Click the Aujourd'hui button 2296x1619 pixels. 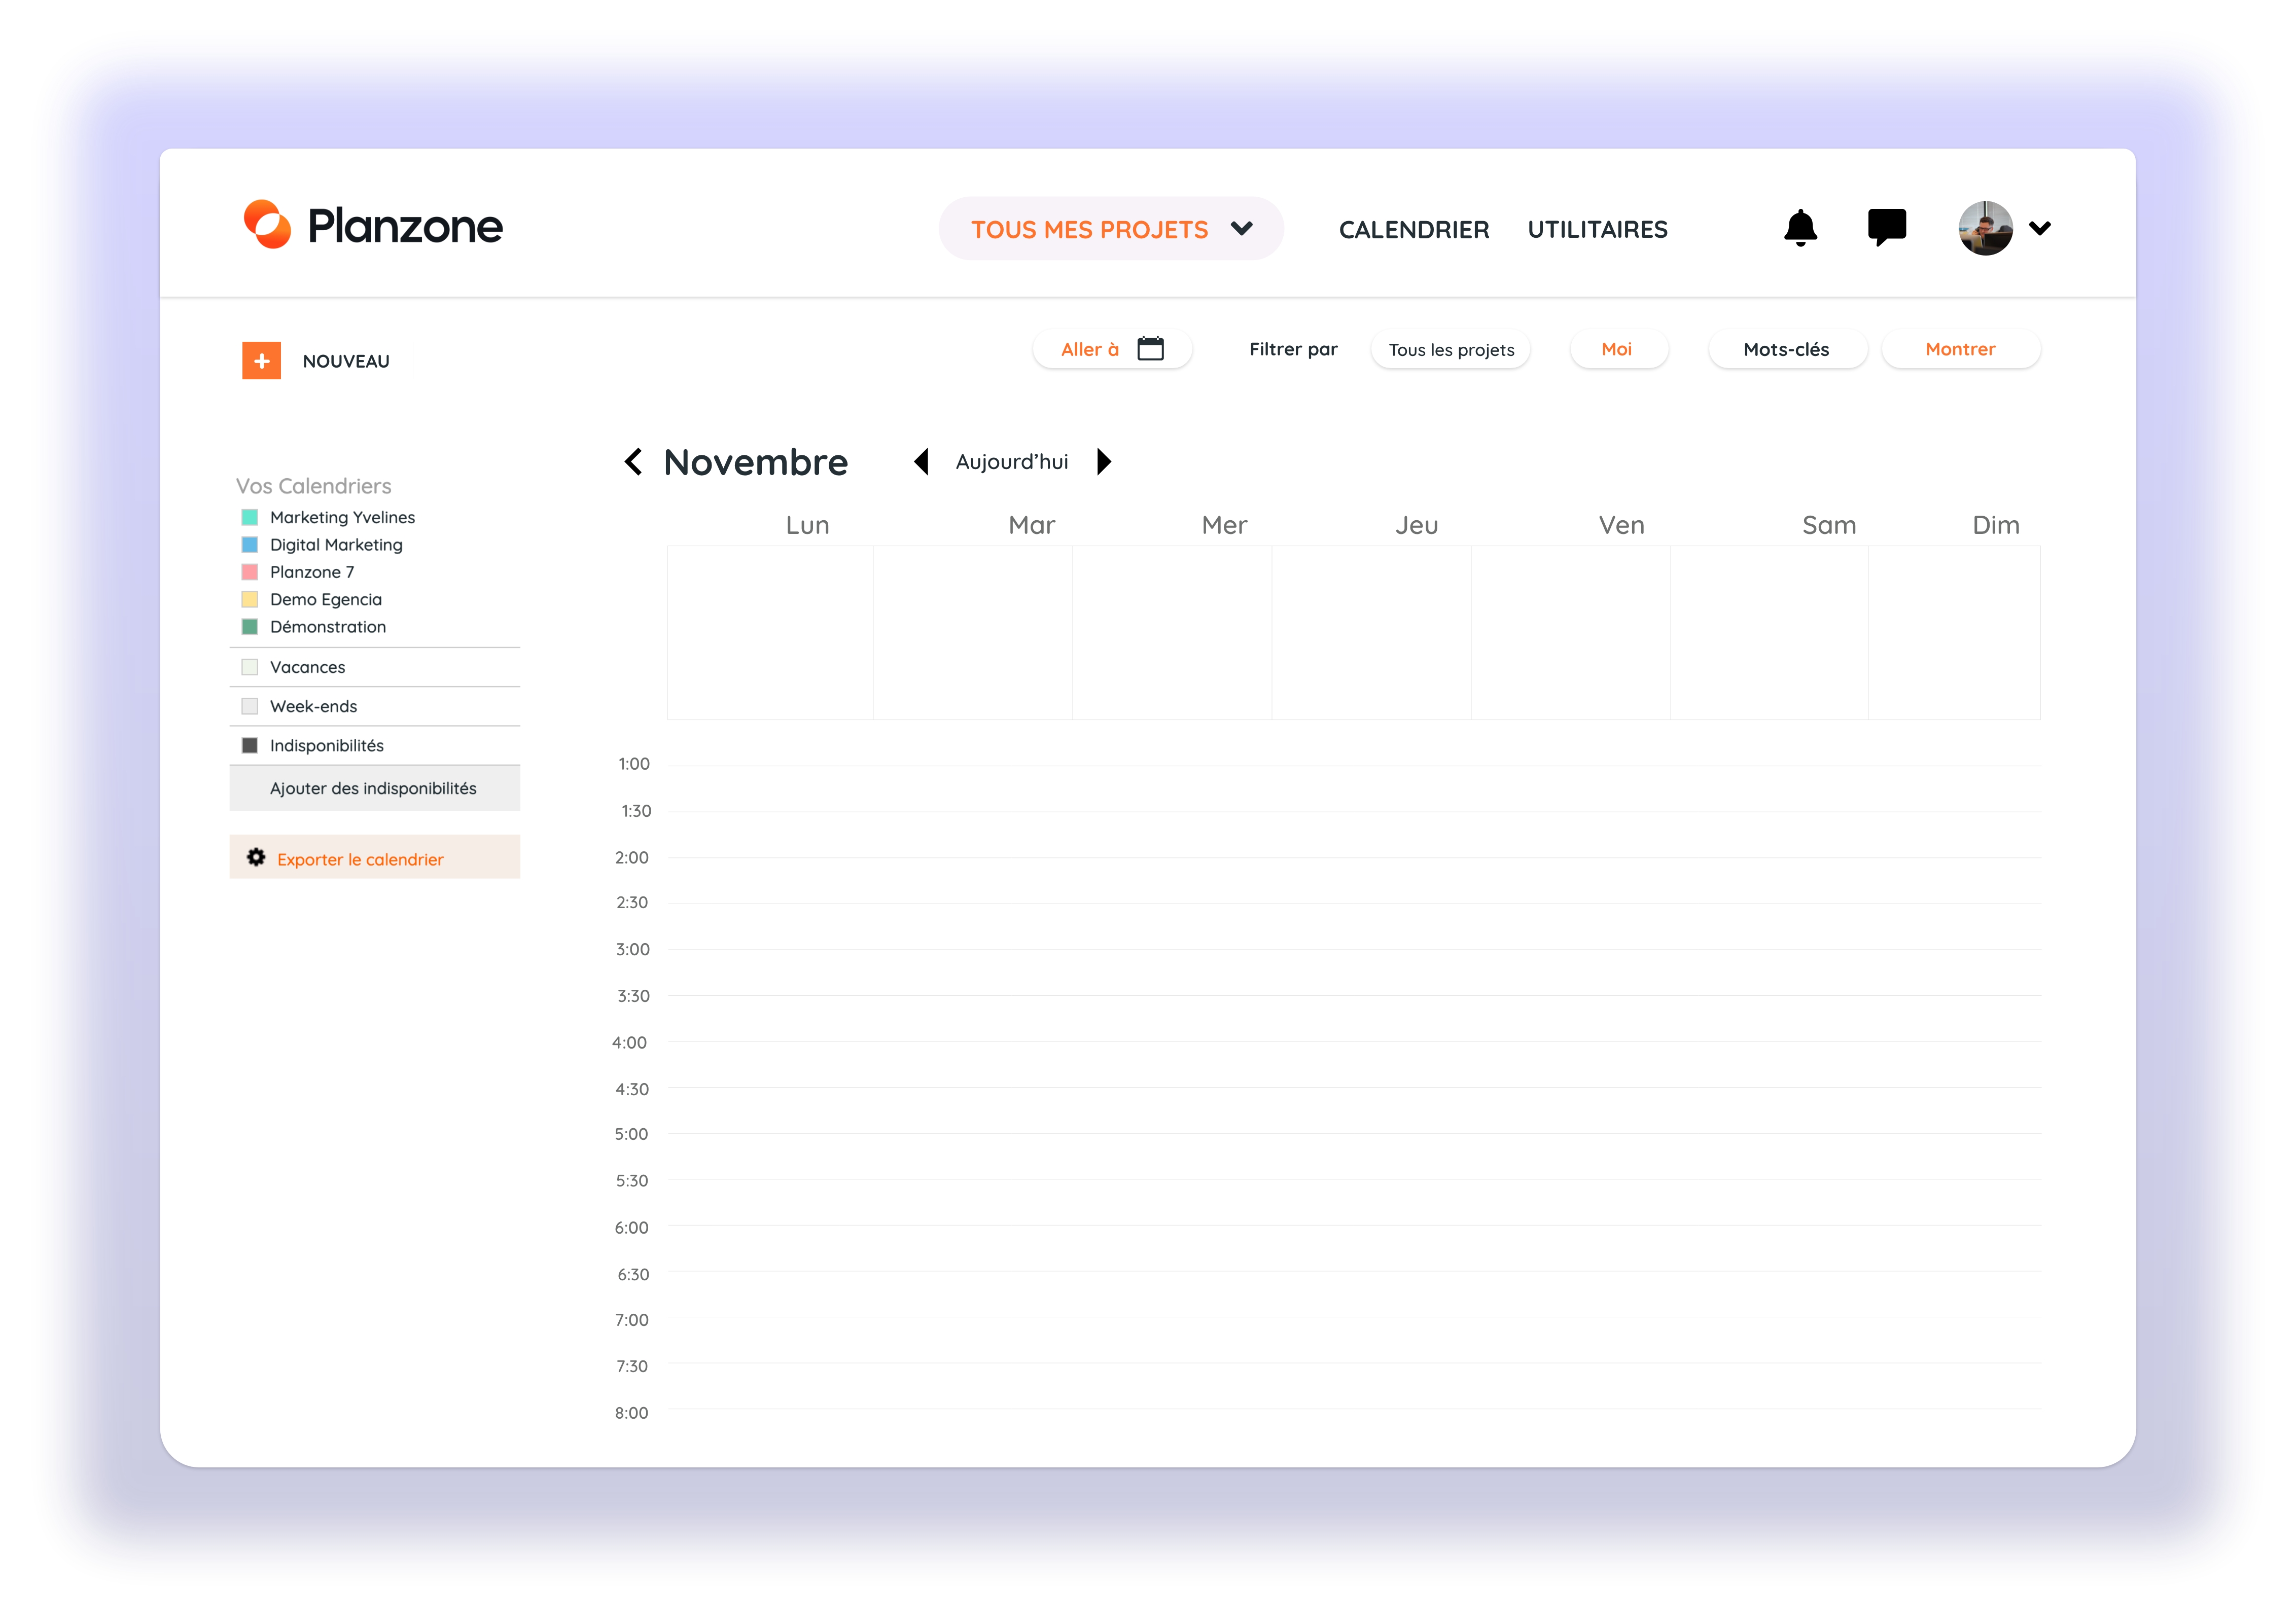tap(1011, 462)
